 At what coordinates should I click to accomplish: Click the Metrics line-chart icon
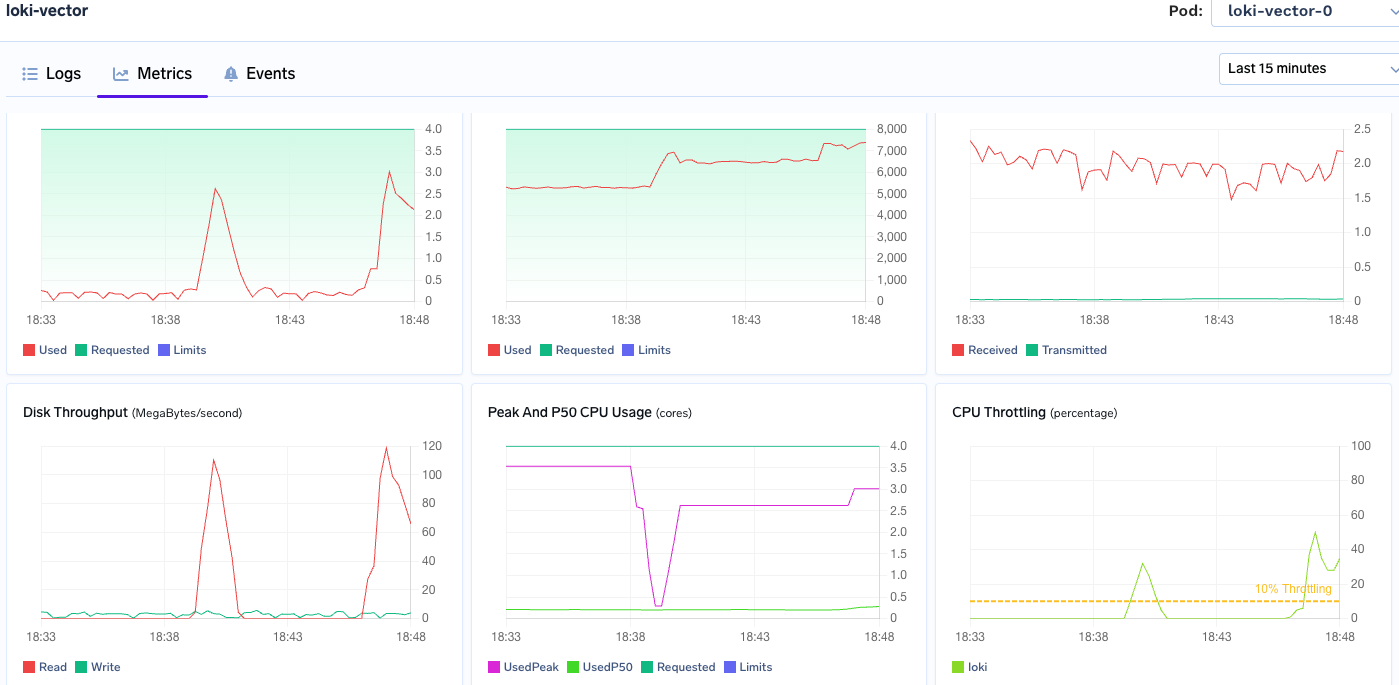point(120,73)
